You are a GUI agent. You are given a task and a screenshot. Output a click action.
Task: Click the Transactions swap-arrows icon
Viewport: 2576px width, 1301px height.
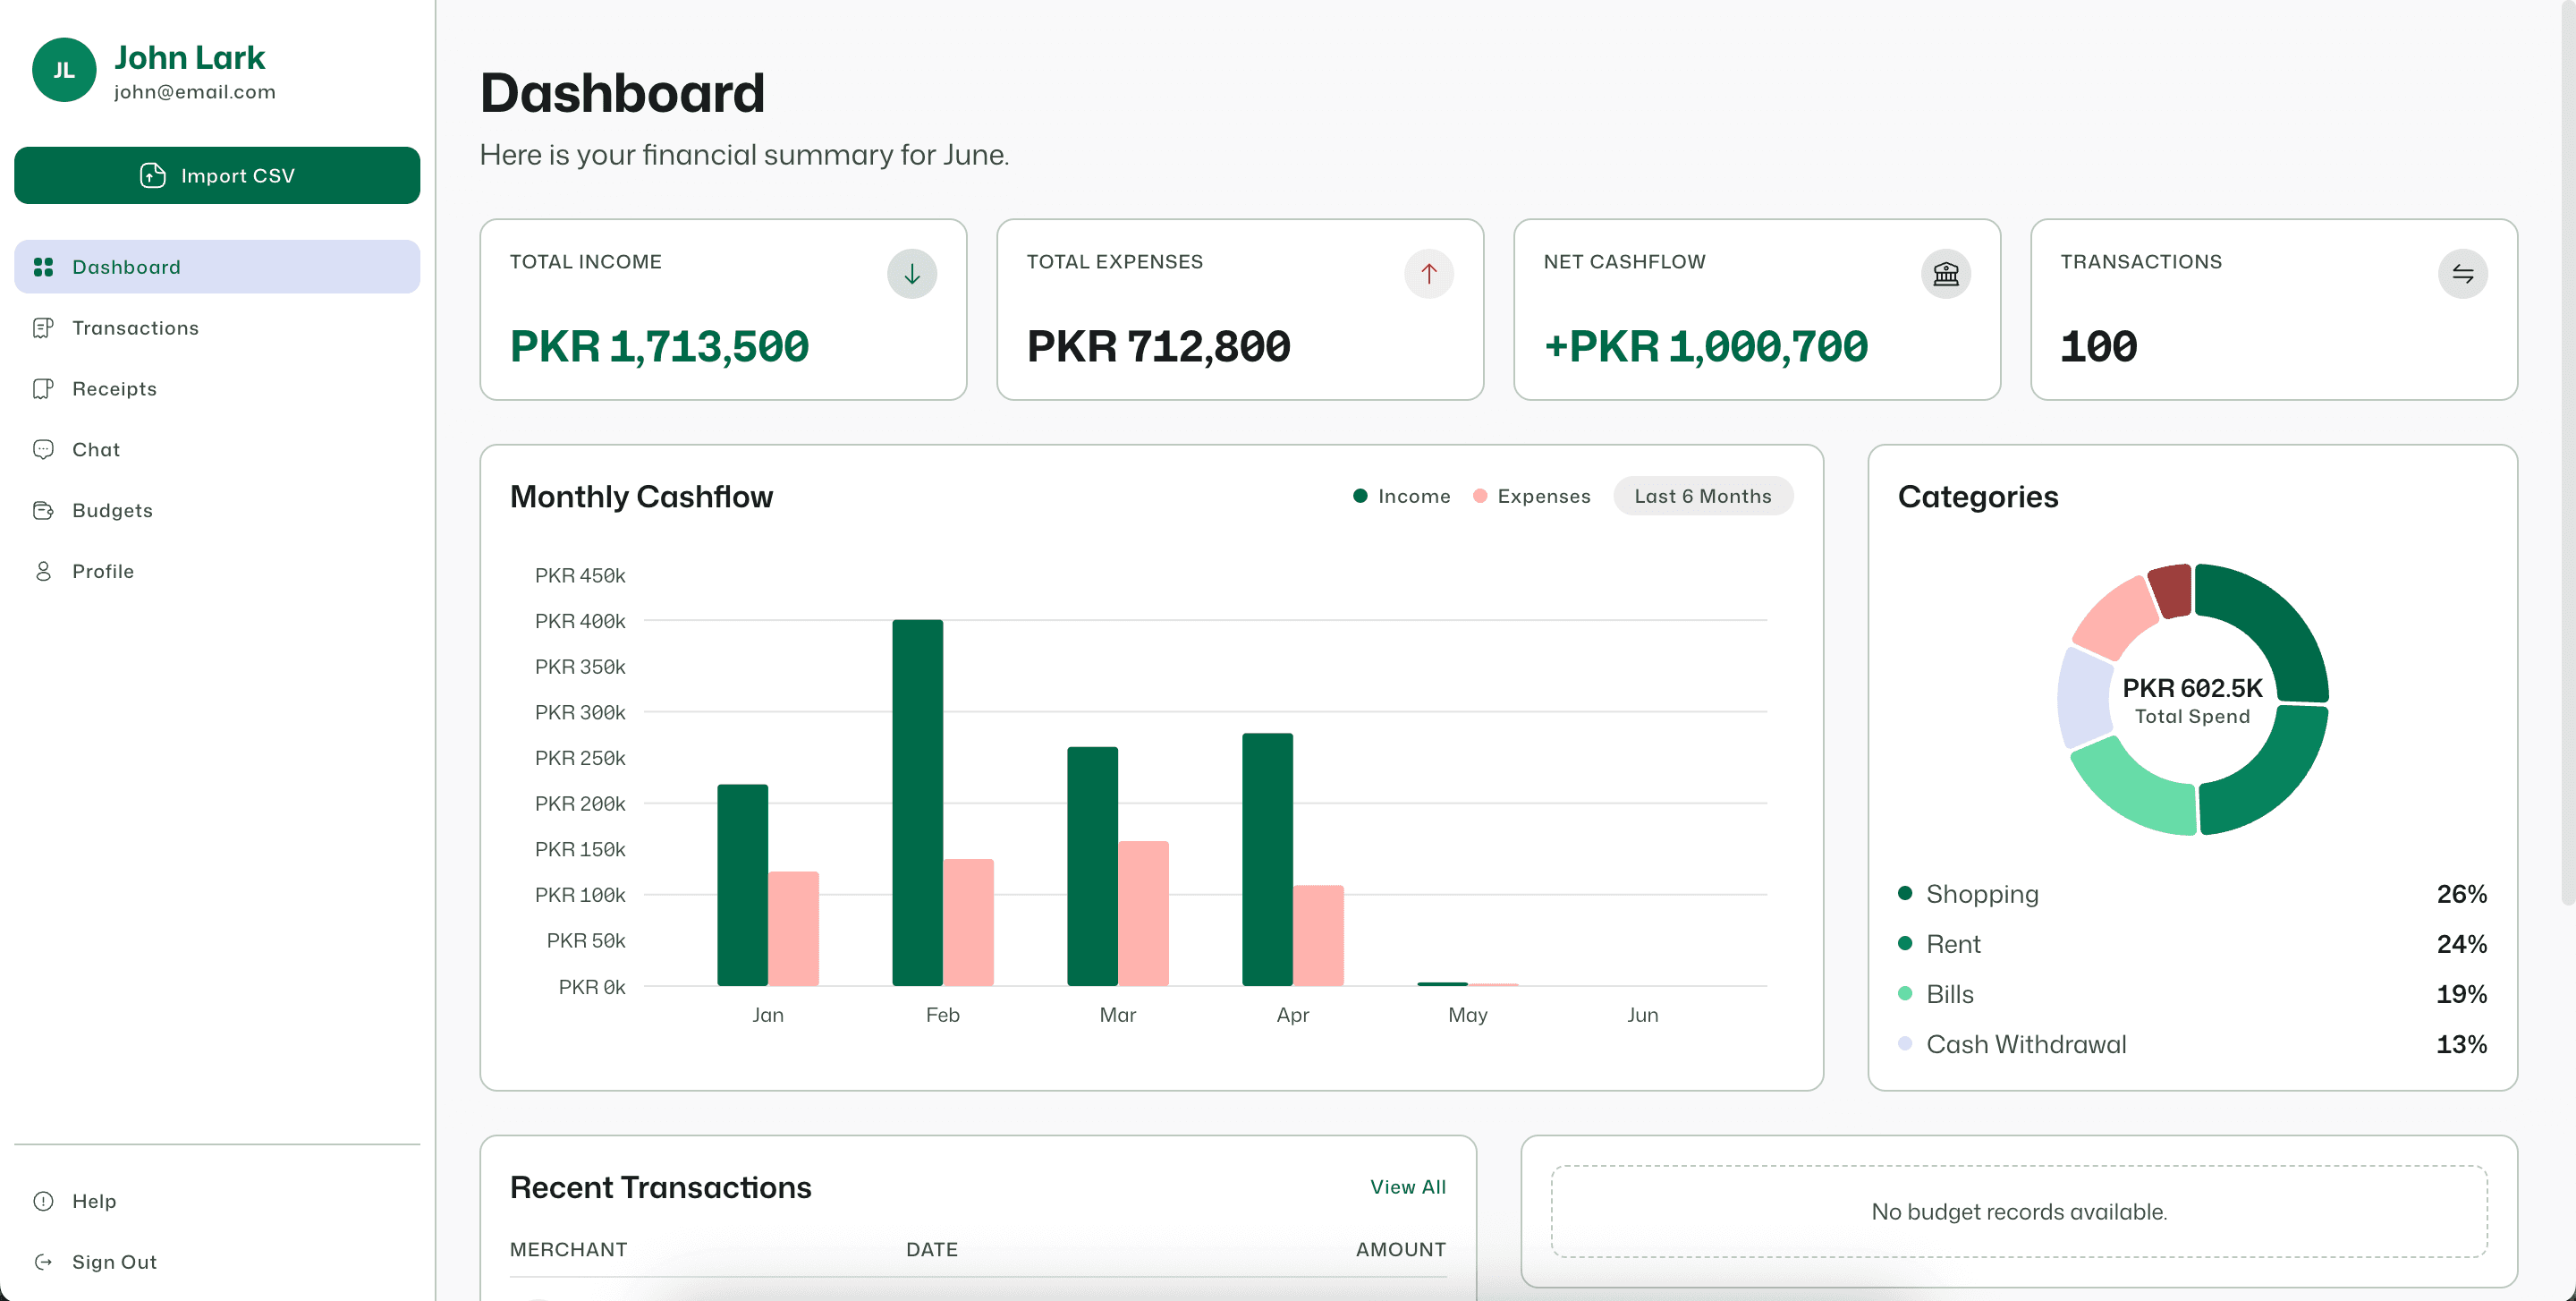coord(2463,274)
